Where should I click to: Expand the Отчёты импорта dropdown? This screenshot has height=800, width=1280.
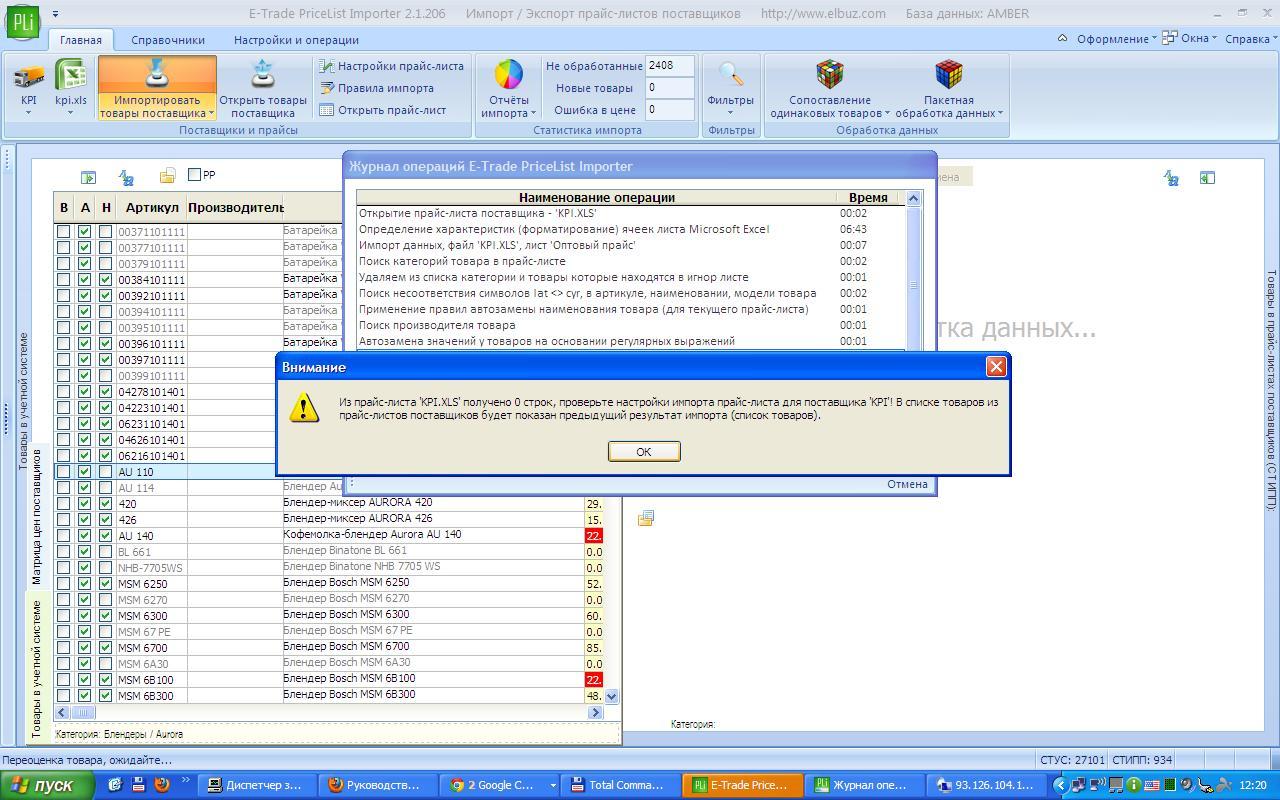click(533, 114)
